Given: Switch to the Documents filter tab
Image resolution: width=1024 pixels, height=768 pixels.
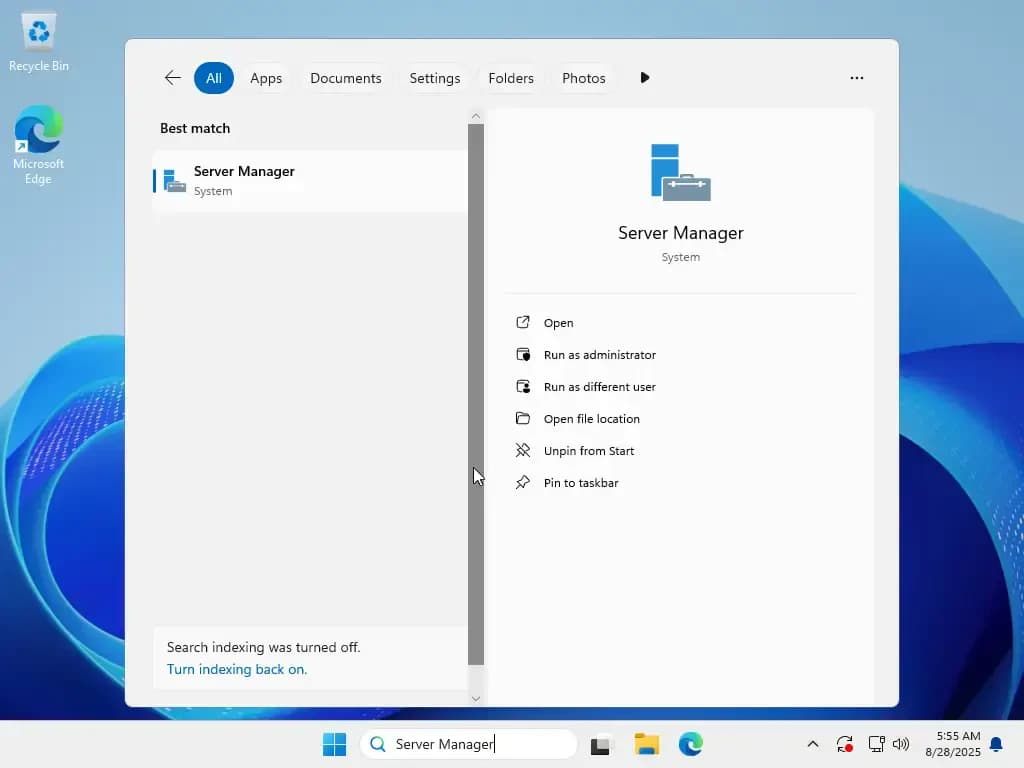Looking at the screenshot, I should [345, 78].
